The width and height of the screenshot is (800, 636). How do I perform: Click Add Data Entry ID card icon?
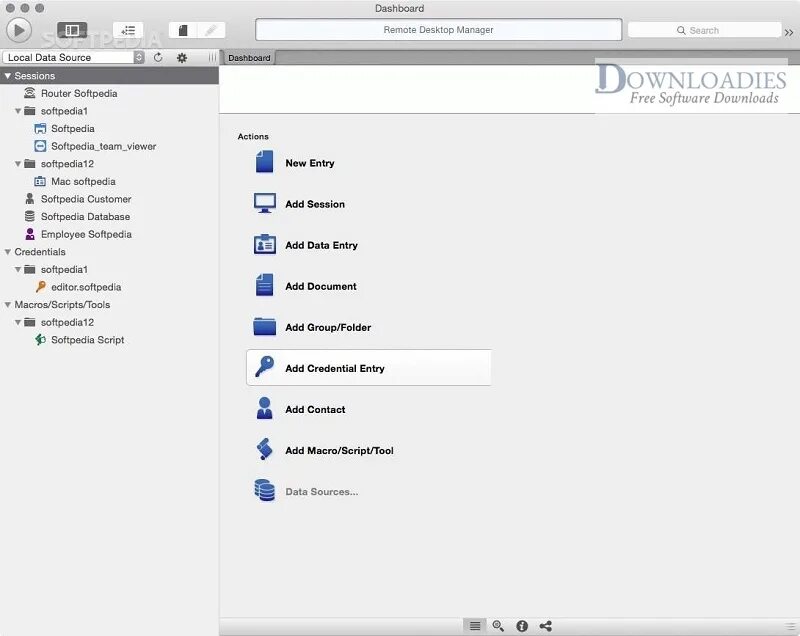click(265, 244)
